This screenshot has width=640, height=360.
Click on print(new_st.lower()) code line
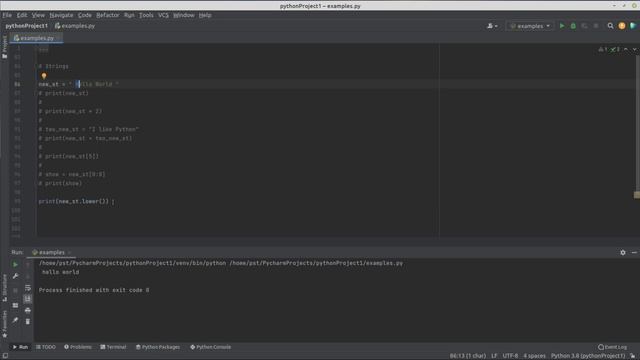pos(73,201)
